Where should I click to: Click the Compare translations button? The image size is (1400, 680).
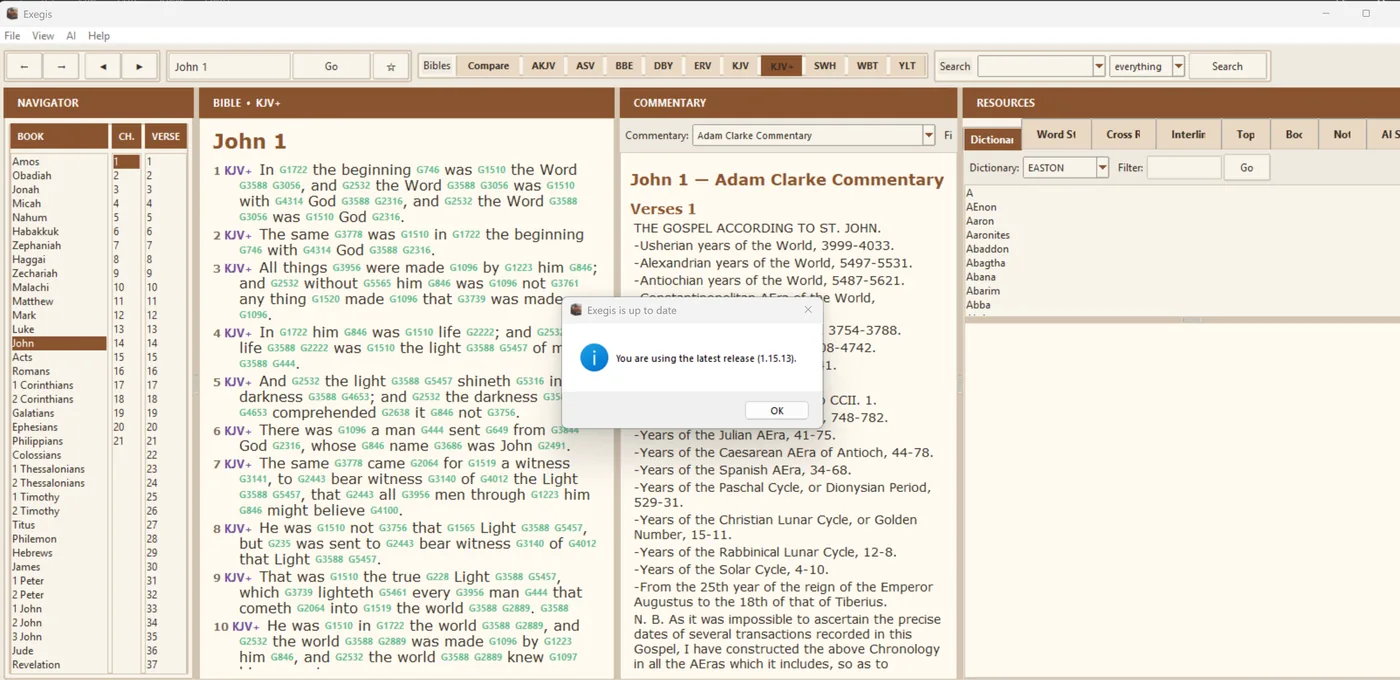(x=488, y=66)
